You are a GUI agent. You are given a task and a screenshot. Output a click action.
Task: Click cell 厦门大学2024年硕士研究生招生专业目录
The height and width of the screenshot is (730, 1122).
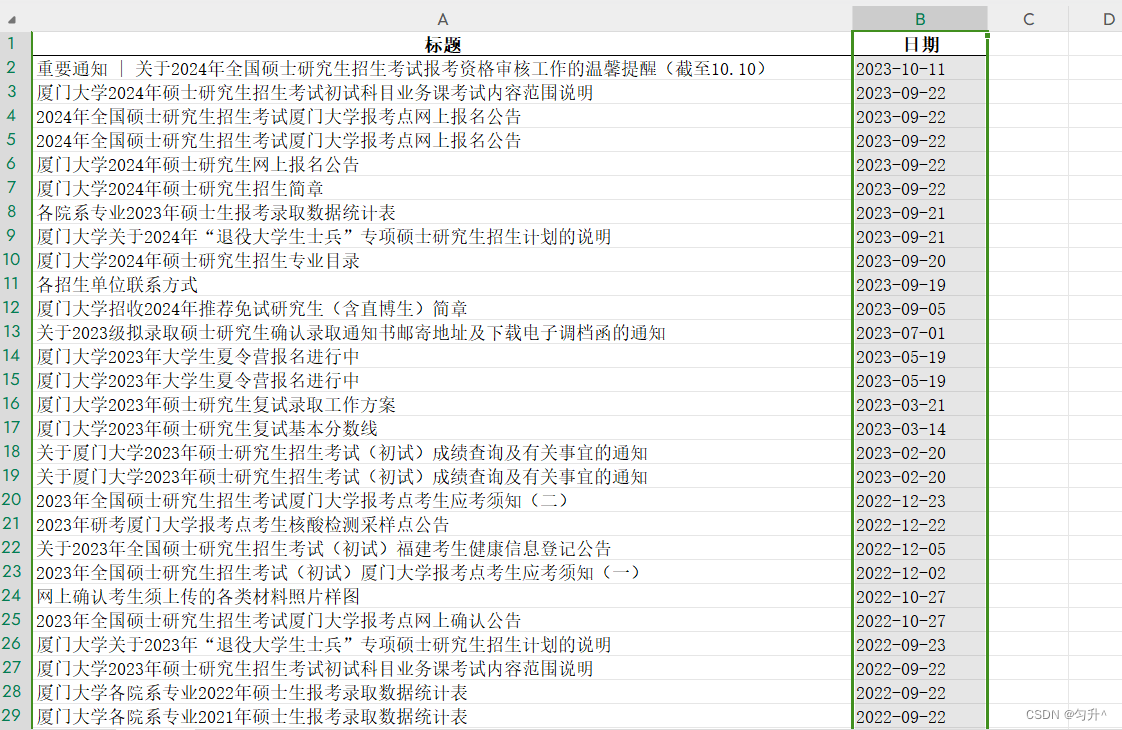coord(442,261)
